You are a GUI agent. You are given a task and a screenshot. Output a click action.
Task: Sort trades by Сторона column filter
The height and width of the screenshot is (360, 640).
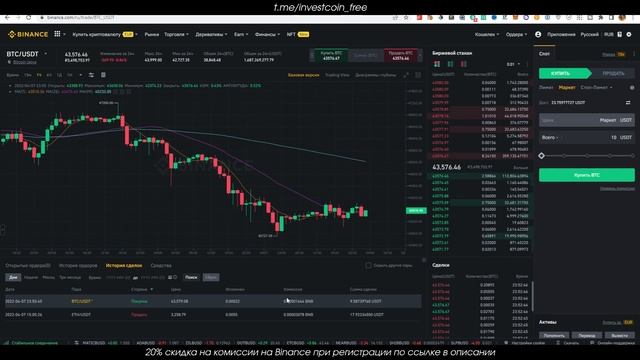pyautogui.click(x=142, y=289)
